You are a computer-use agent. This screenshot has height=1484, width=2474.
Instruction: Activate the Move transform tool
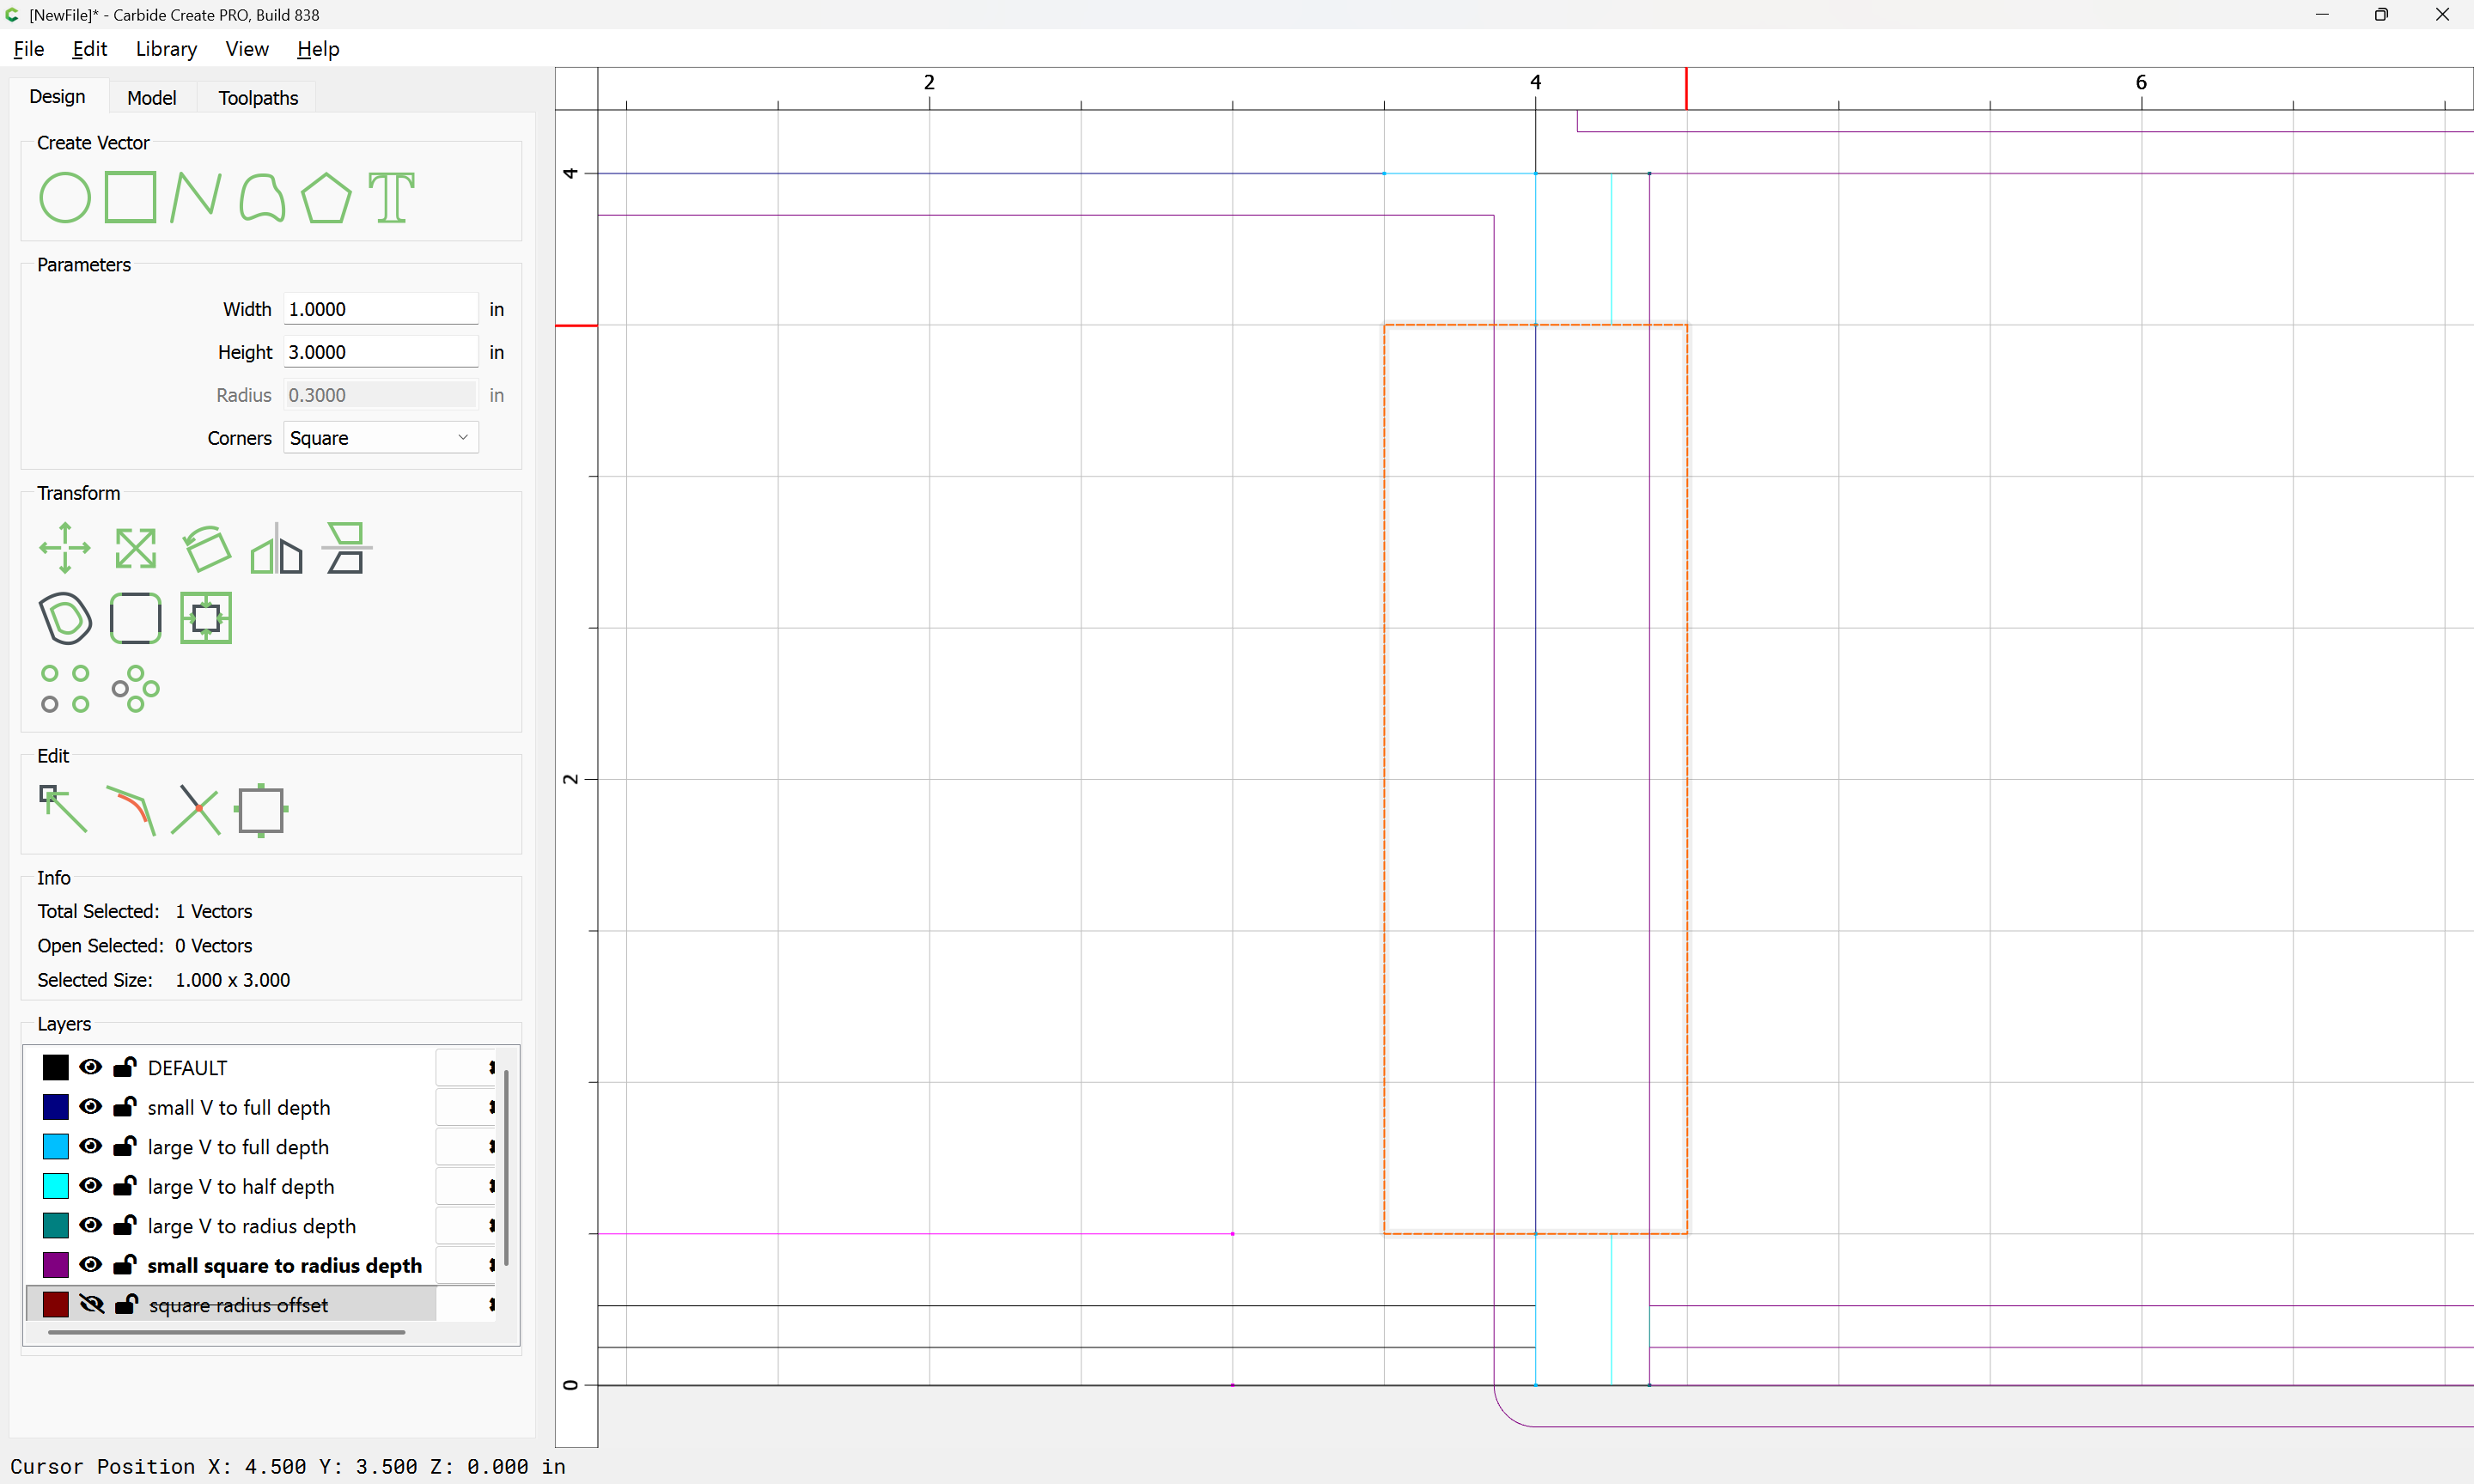pos(65,548)
